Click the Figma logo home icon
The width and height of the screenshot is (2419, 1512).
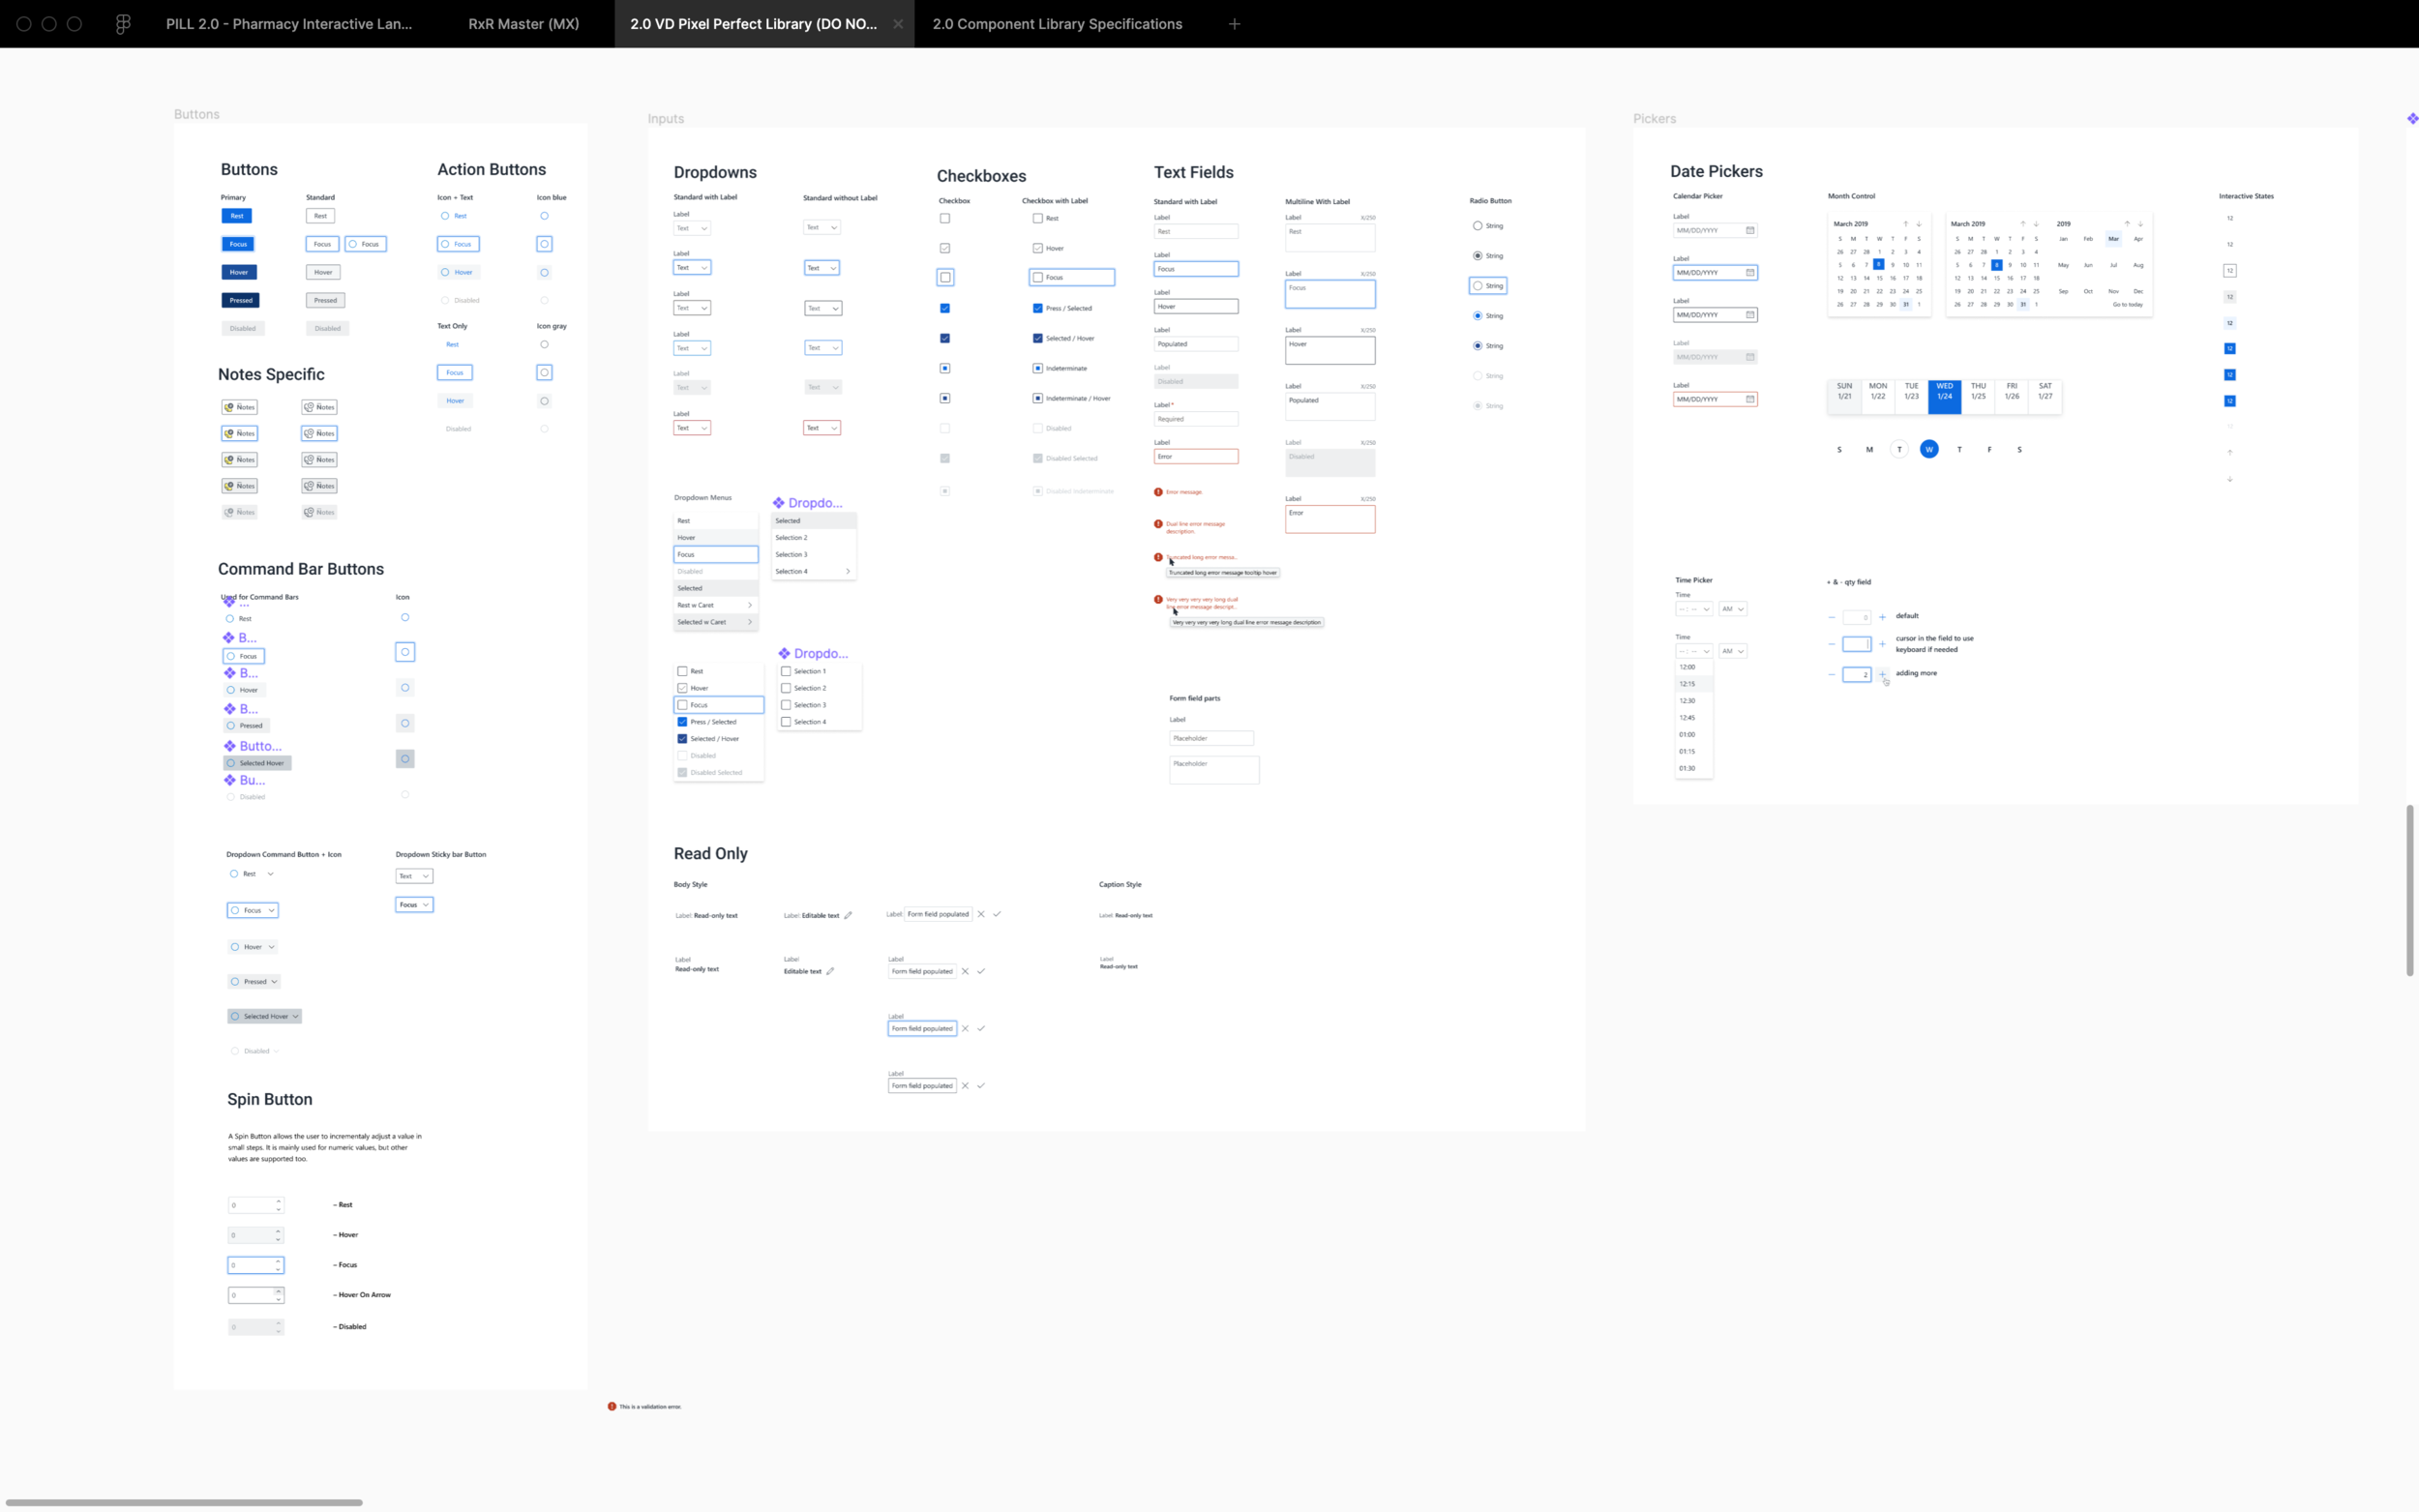[x=123, y=24]
